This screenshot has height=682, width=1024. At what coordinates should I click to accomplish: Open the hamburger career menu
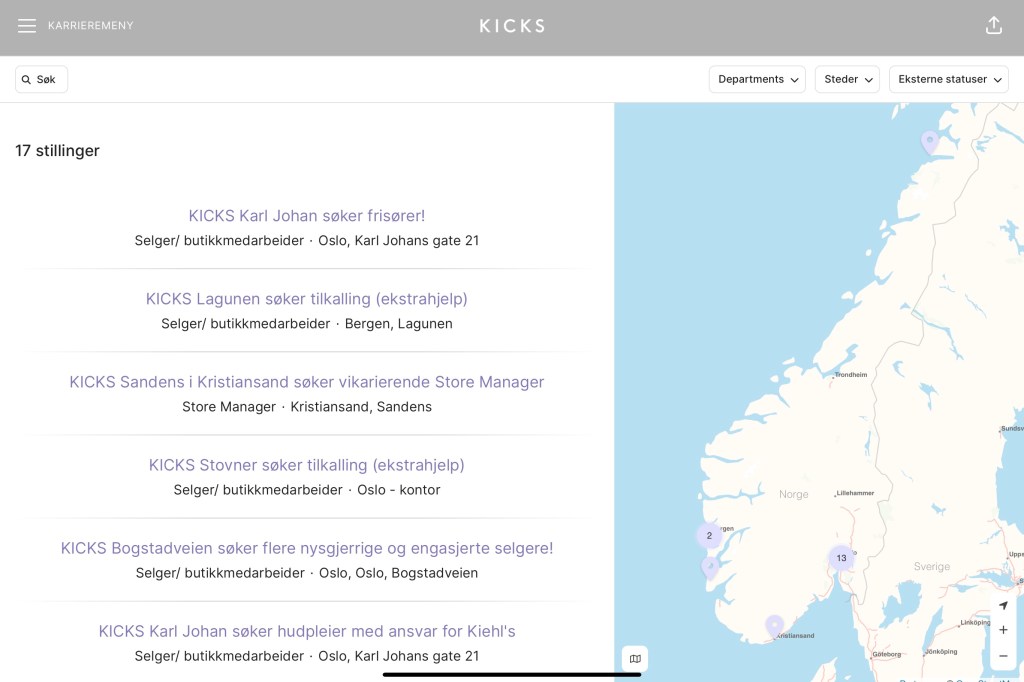(x=27, y=26)
